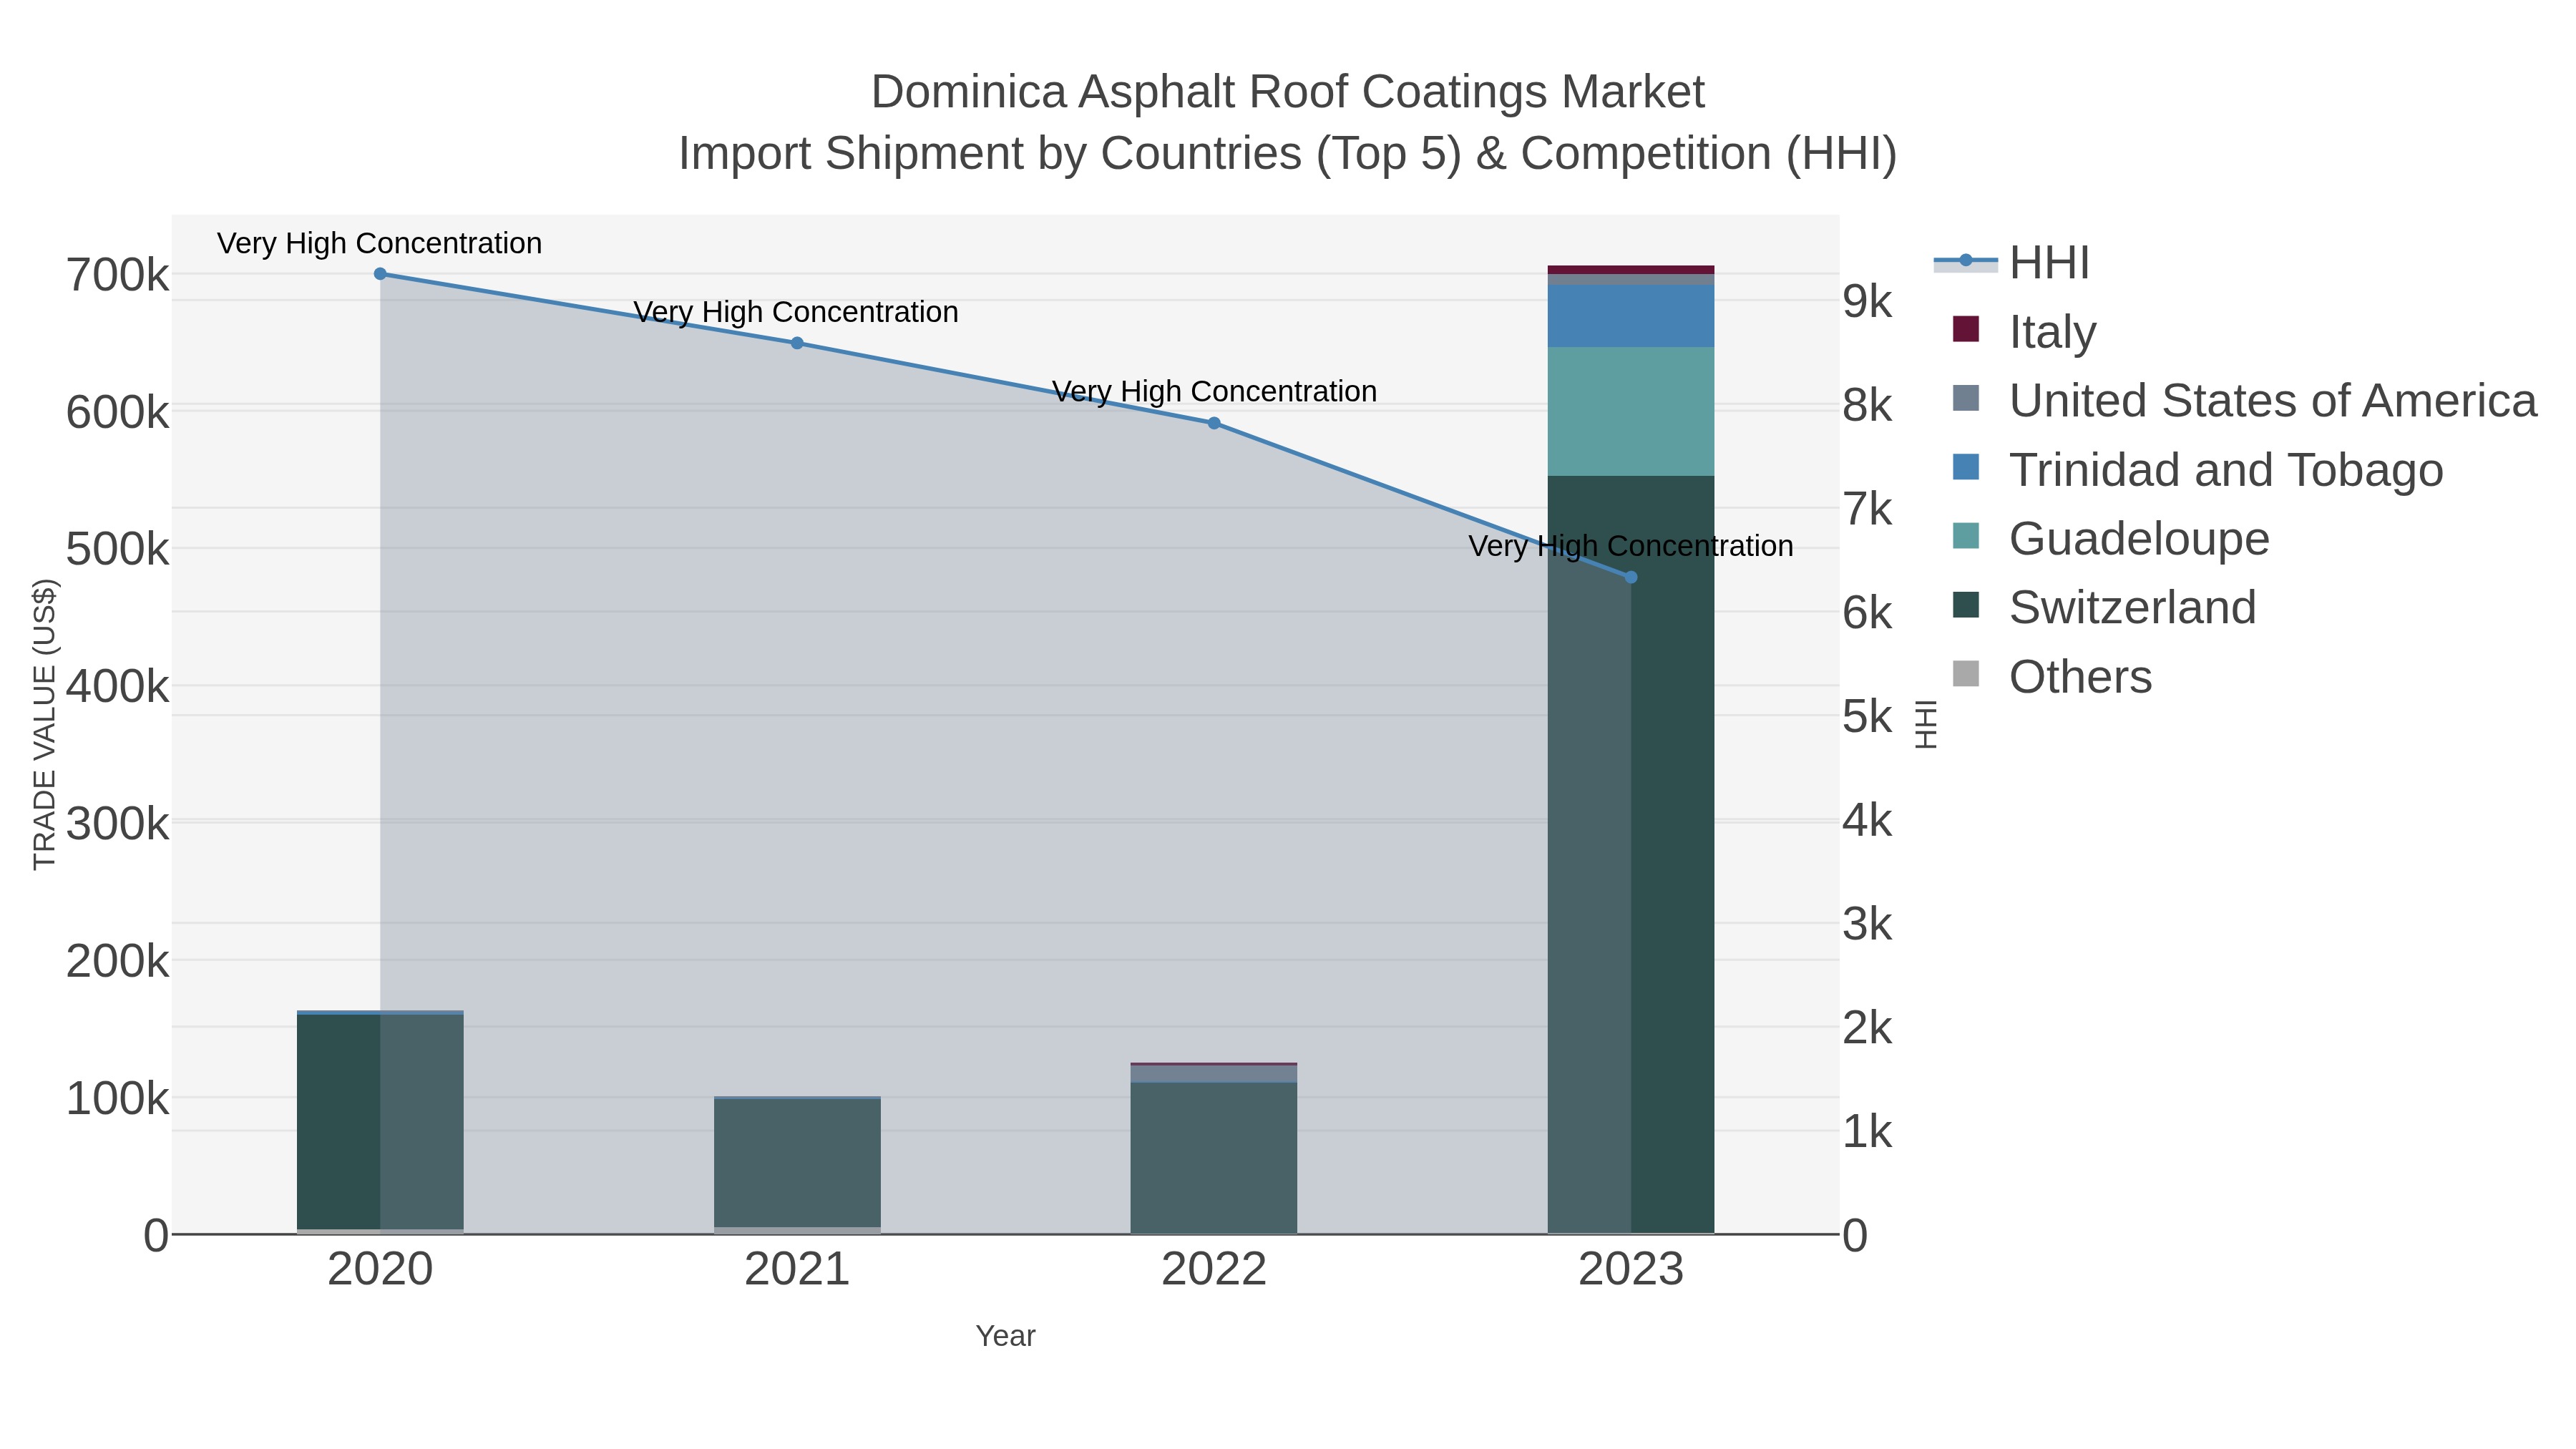Click the 2023 Guadeloupe bar segment

pos(1631,411)
